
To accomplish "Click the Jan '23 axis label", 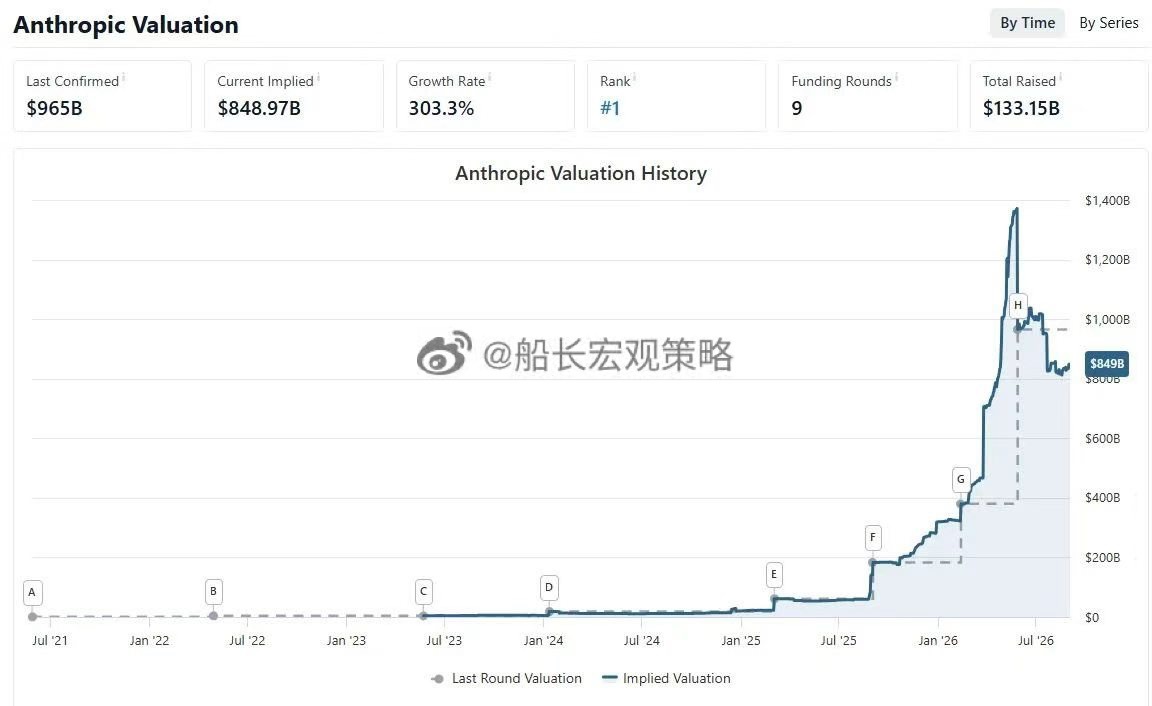I will [346, 641].
